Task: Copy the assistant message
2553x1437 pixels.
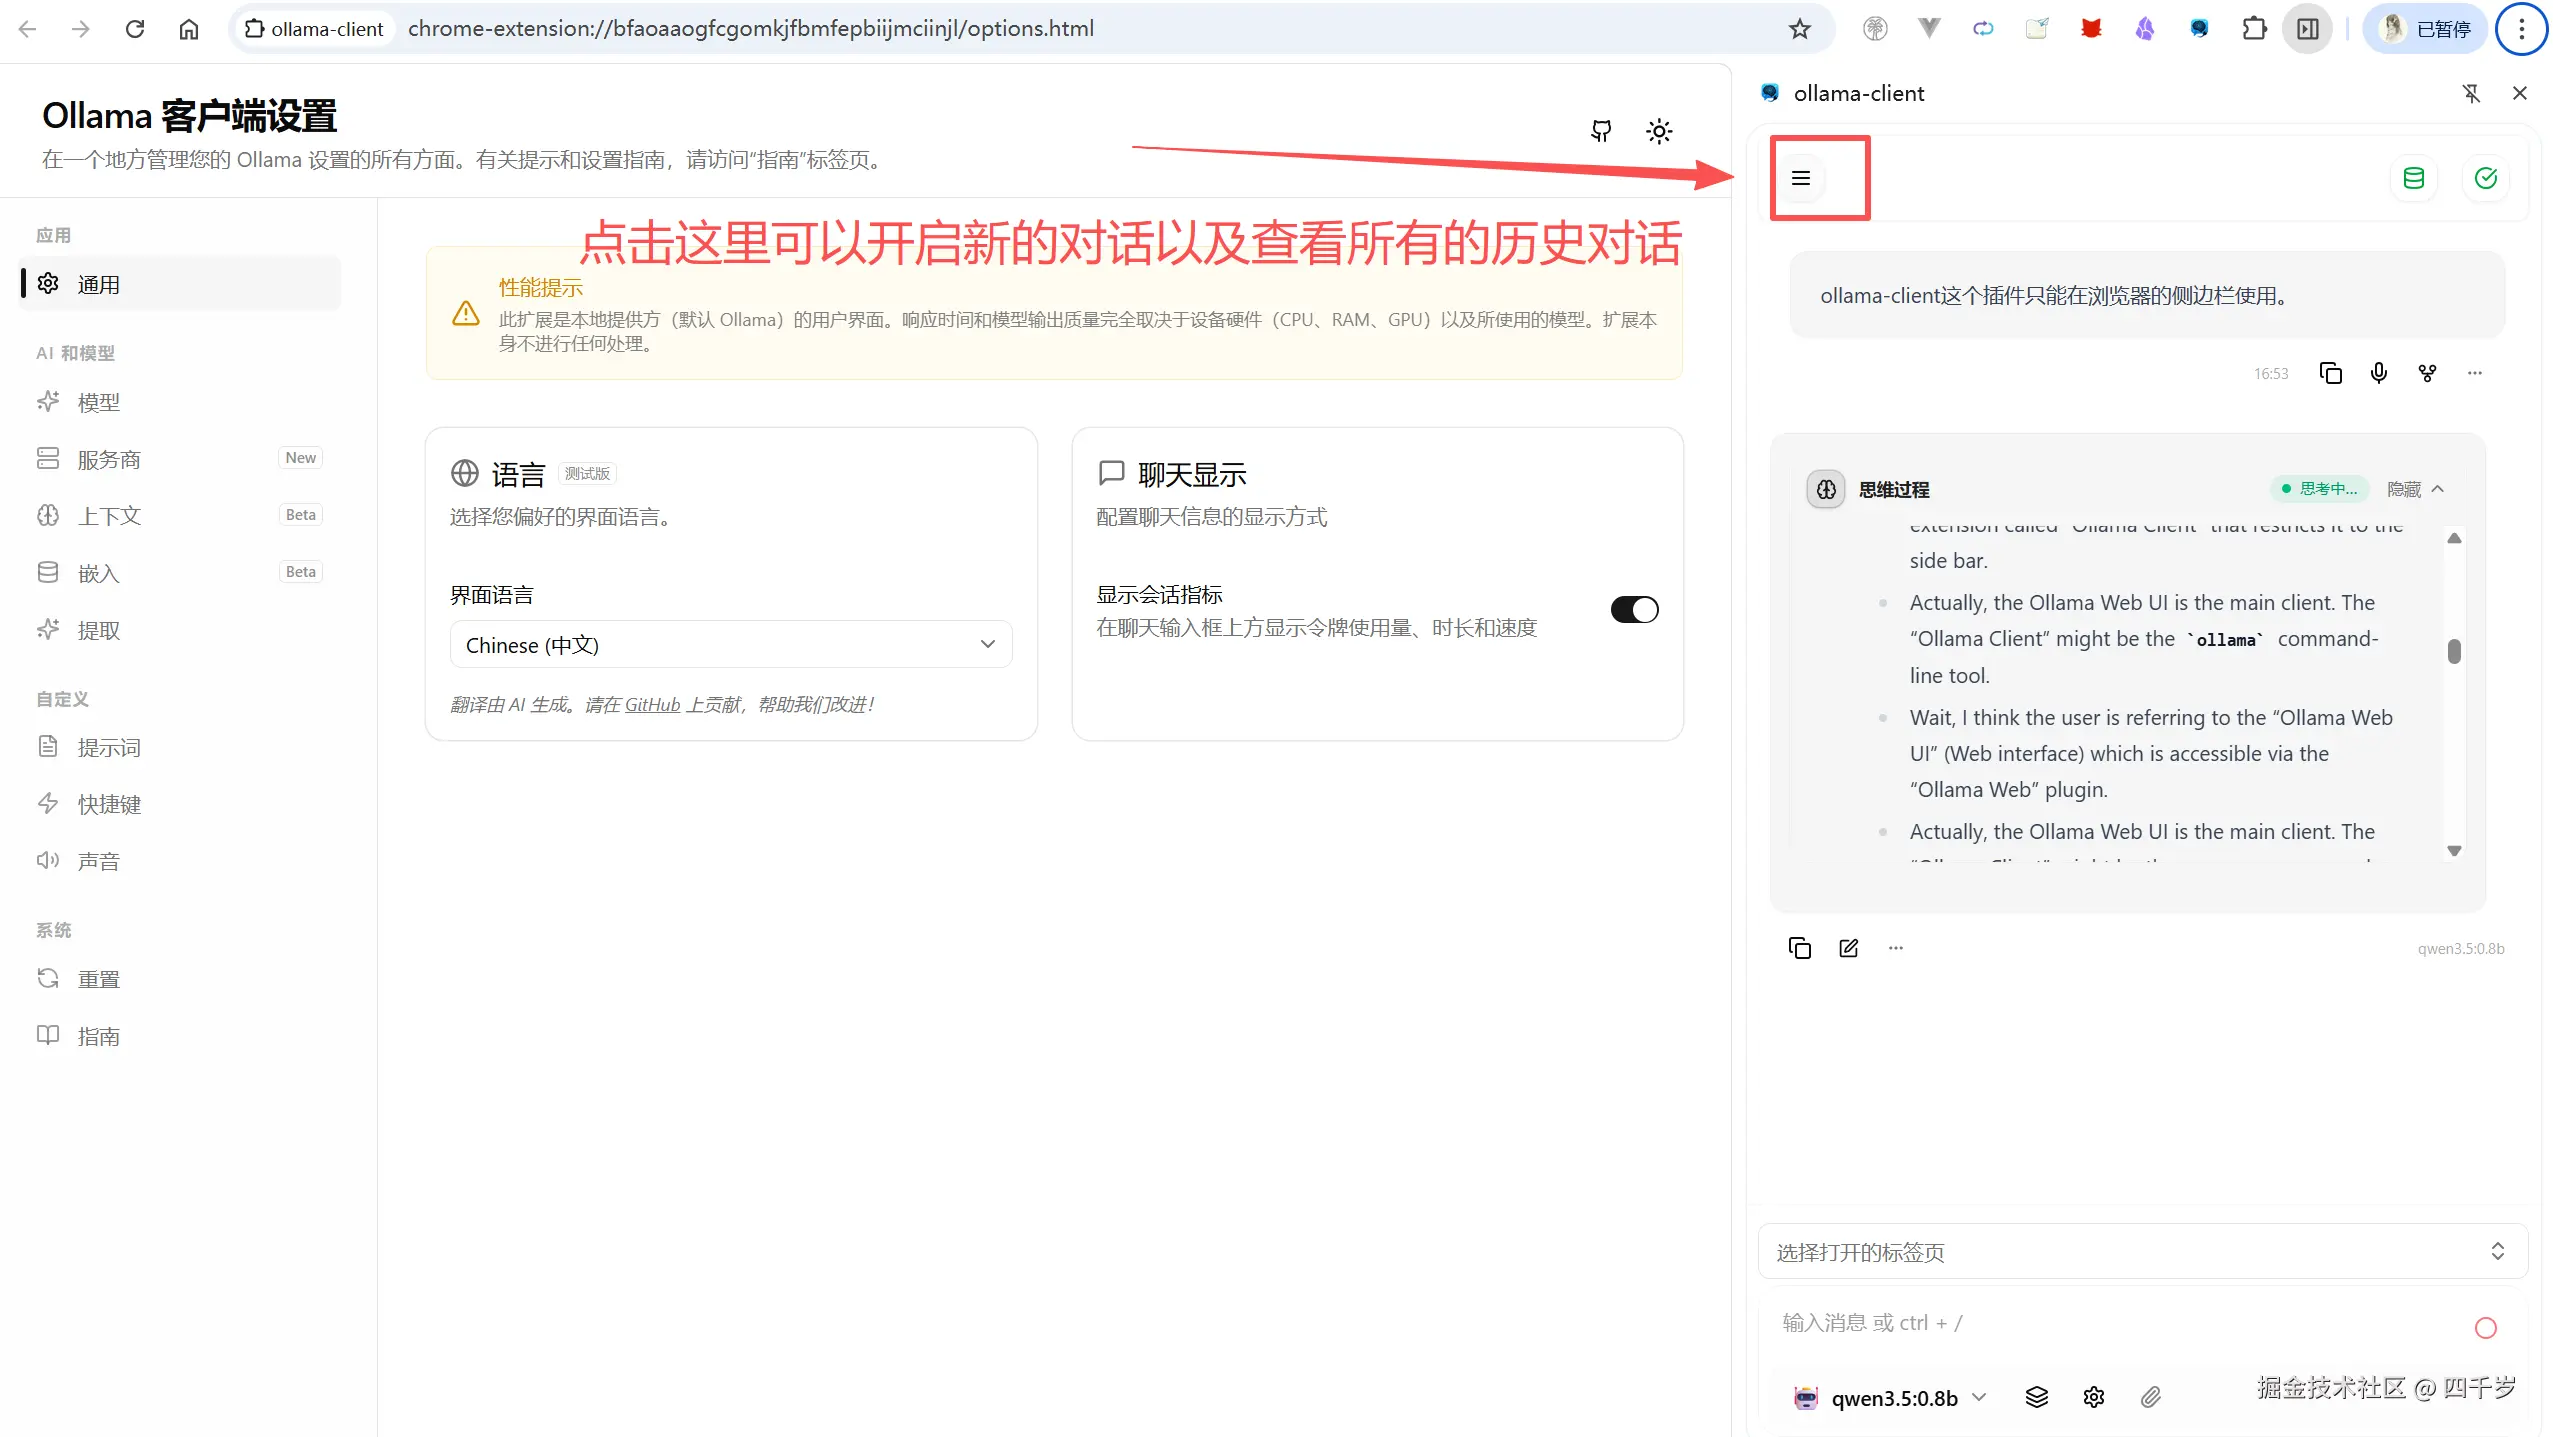Action: 2331,372
